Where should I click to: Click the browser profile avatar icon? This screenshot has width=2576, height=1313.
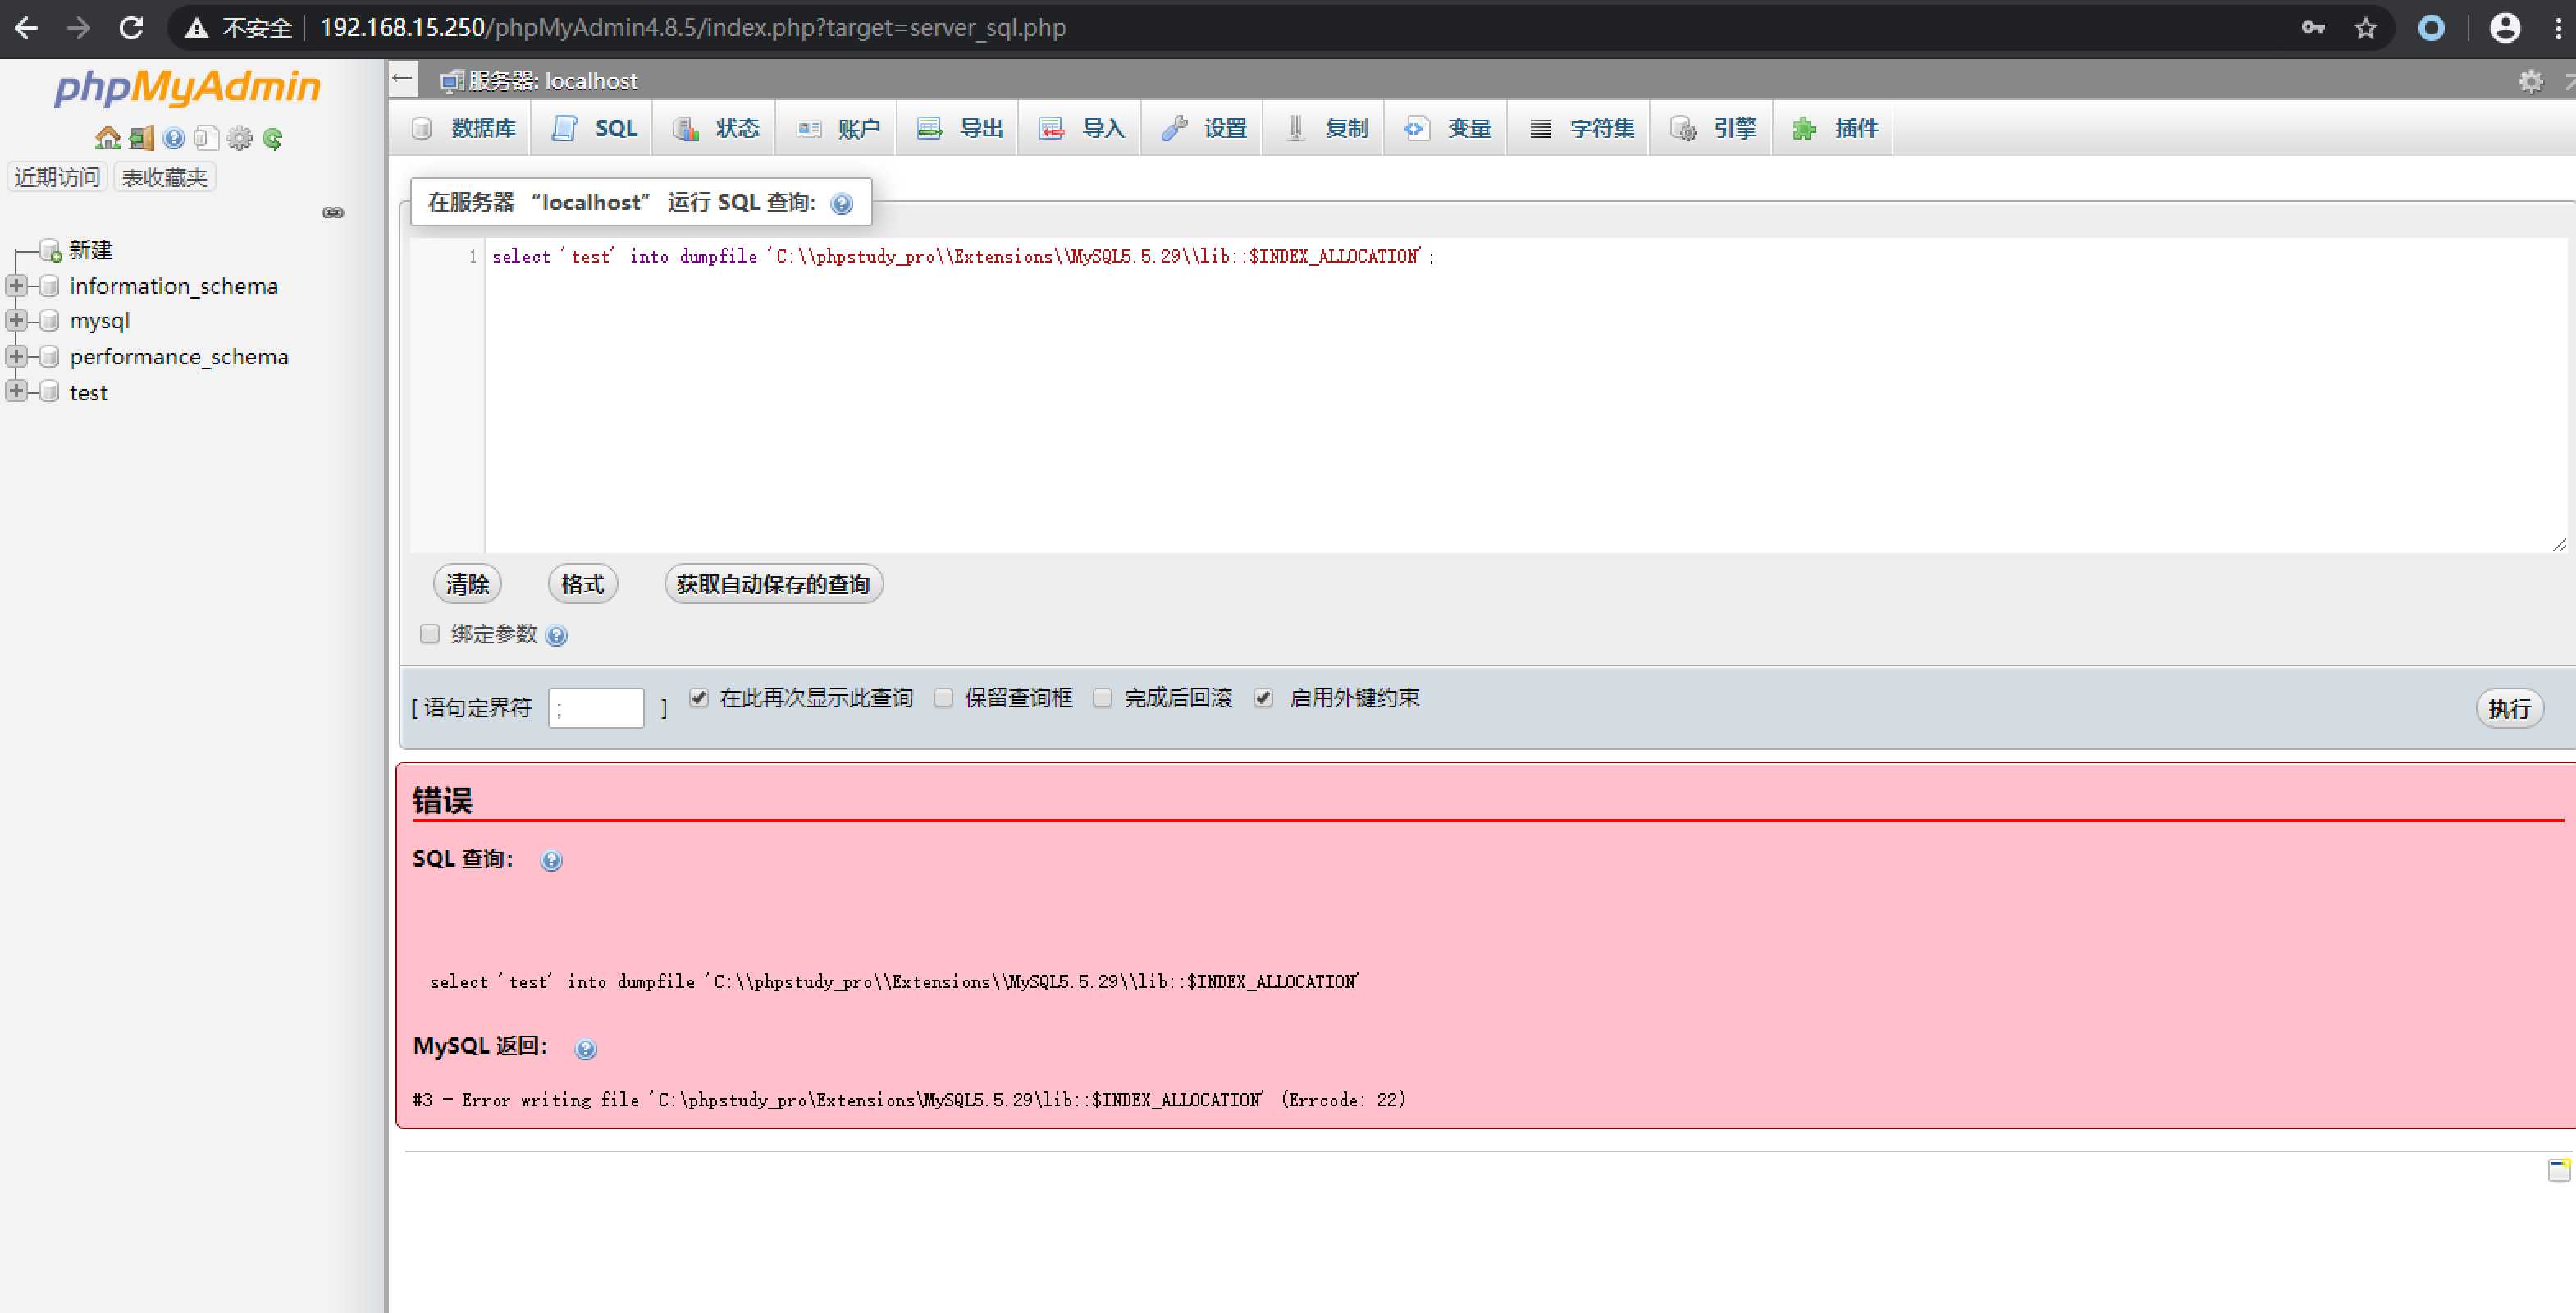(x=2504, y=28)
